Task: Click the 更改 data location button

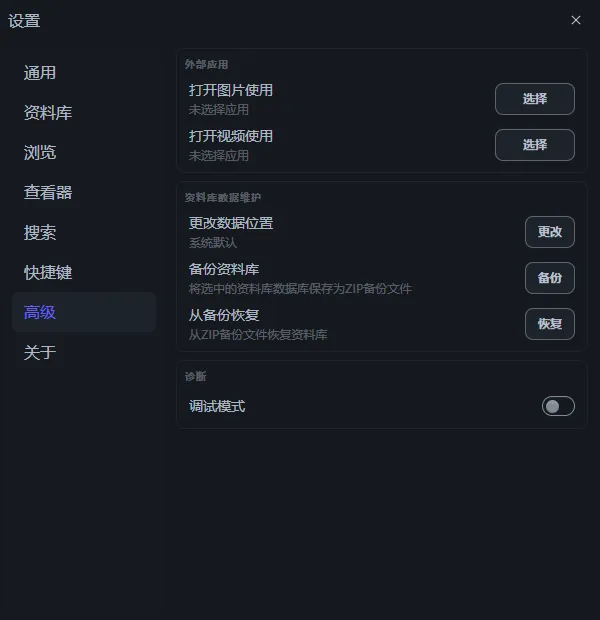Action: 550,232
